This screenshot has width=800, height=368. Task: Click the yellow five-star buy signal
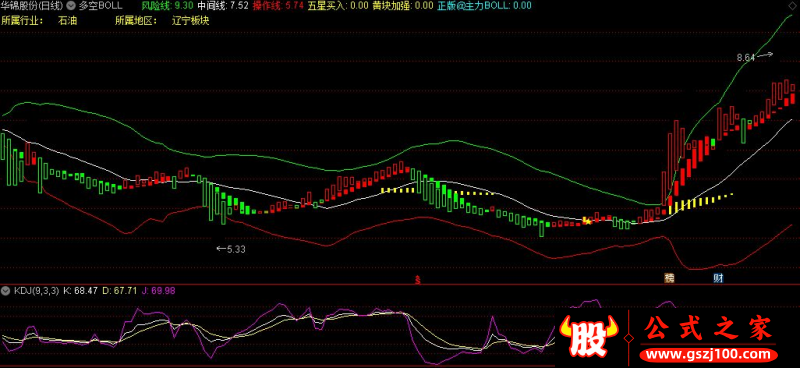pyautogui.click(x=587, y=221)
